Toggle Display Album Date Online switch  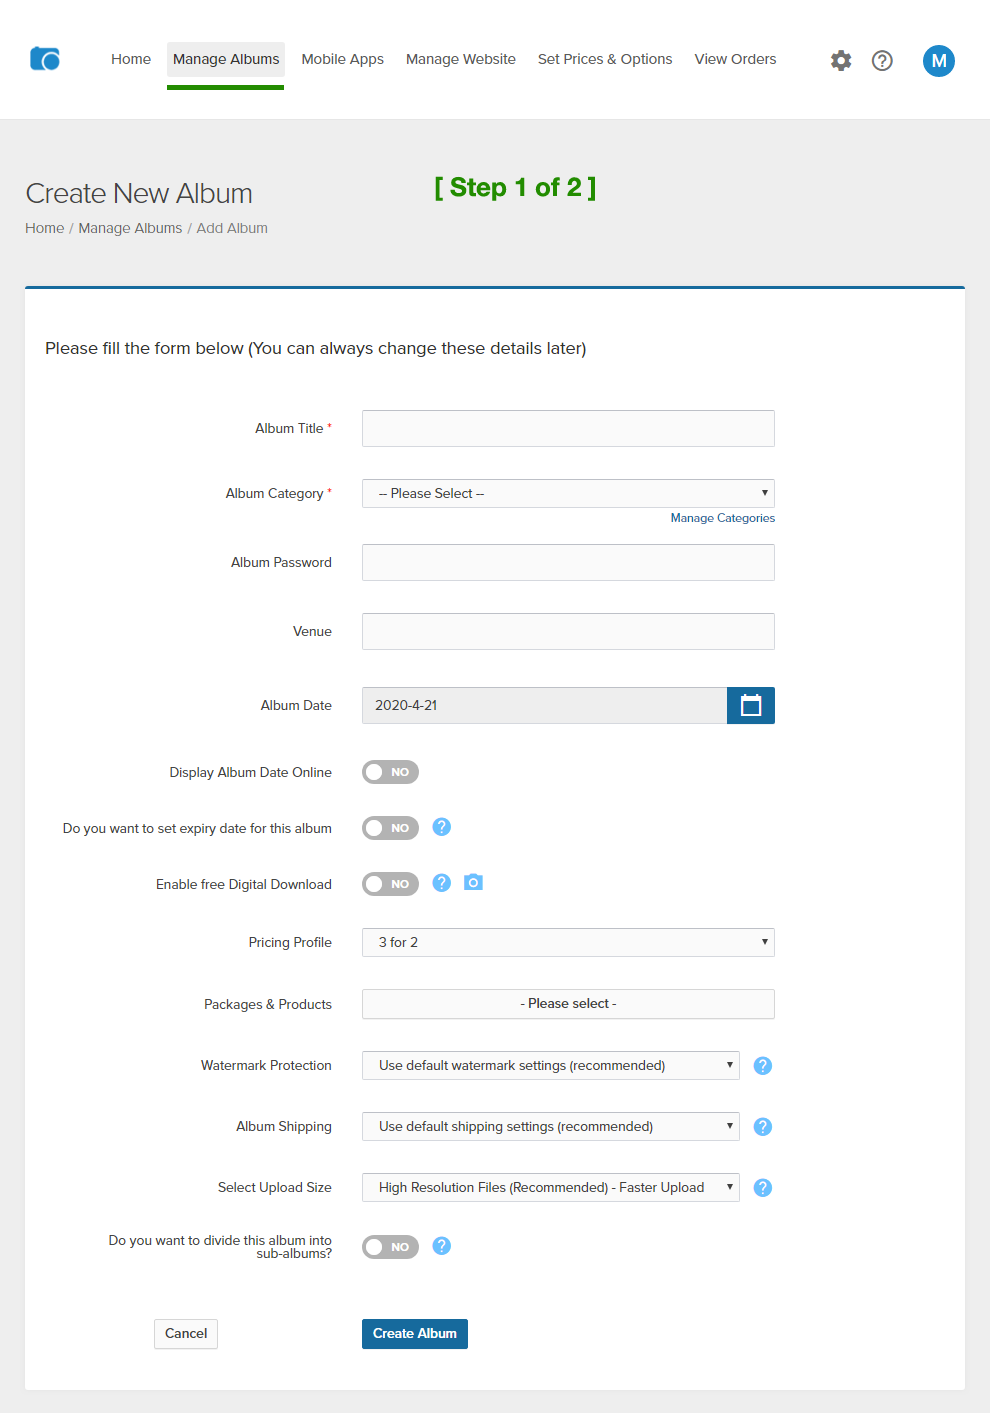point(390,772)
